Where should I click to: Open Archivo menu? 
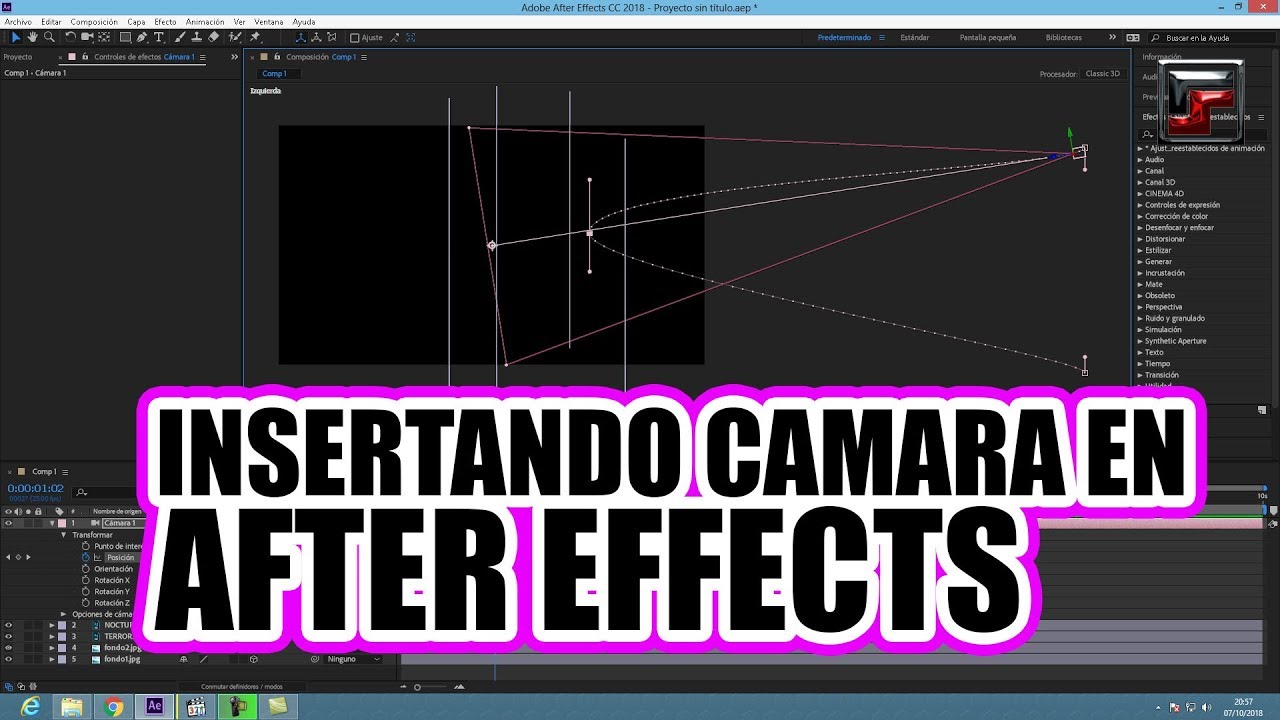(18, 22)
